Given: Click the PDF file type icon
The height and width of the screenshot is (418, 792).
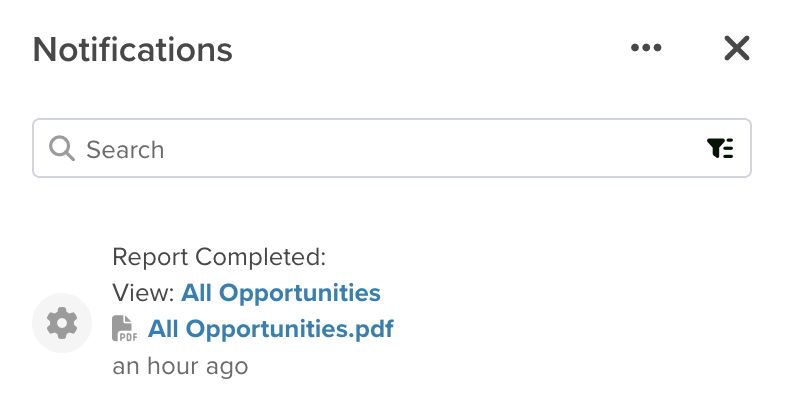Looking at the screenshot, I should tap(124, 329).
